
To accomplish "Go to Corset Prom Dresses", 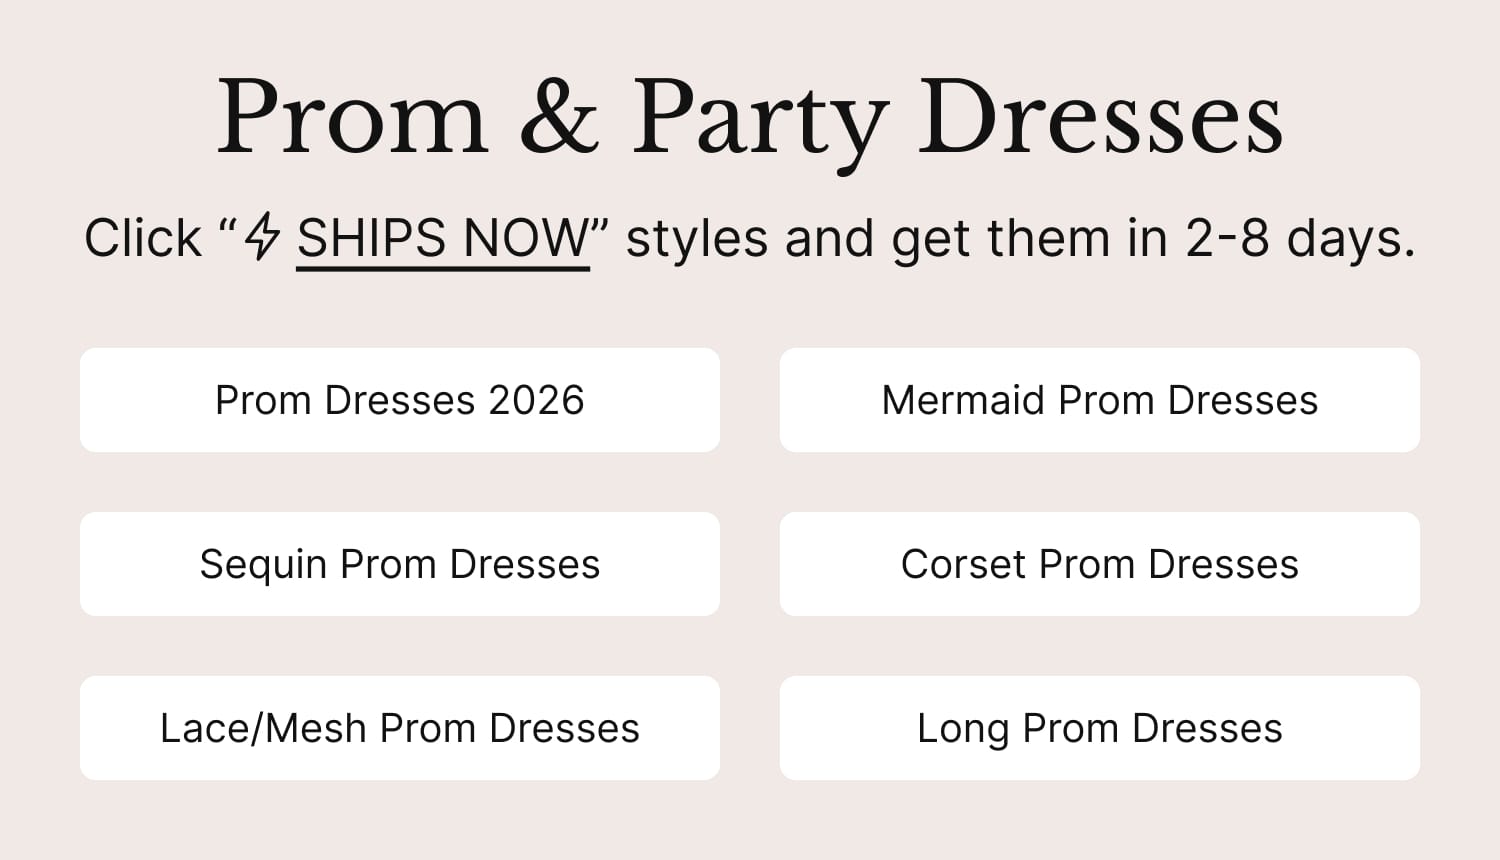I will click(1100, 564).
